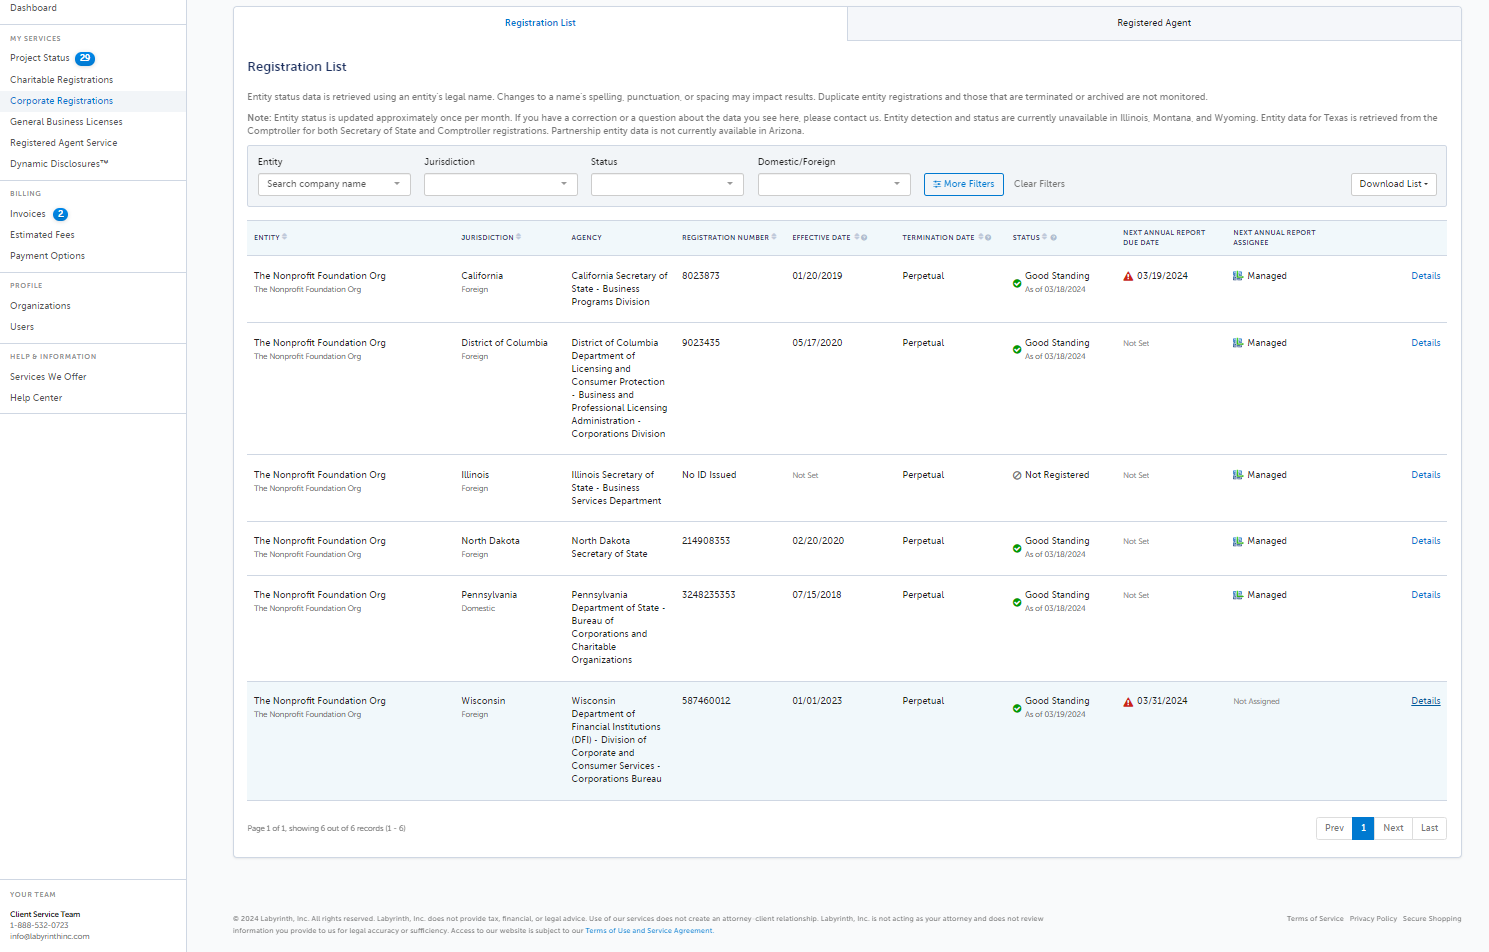Click the Prev pagination button
Screen dimensions: 1489x952
1334,828
